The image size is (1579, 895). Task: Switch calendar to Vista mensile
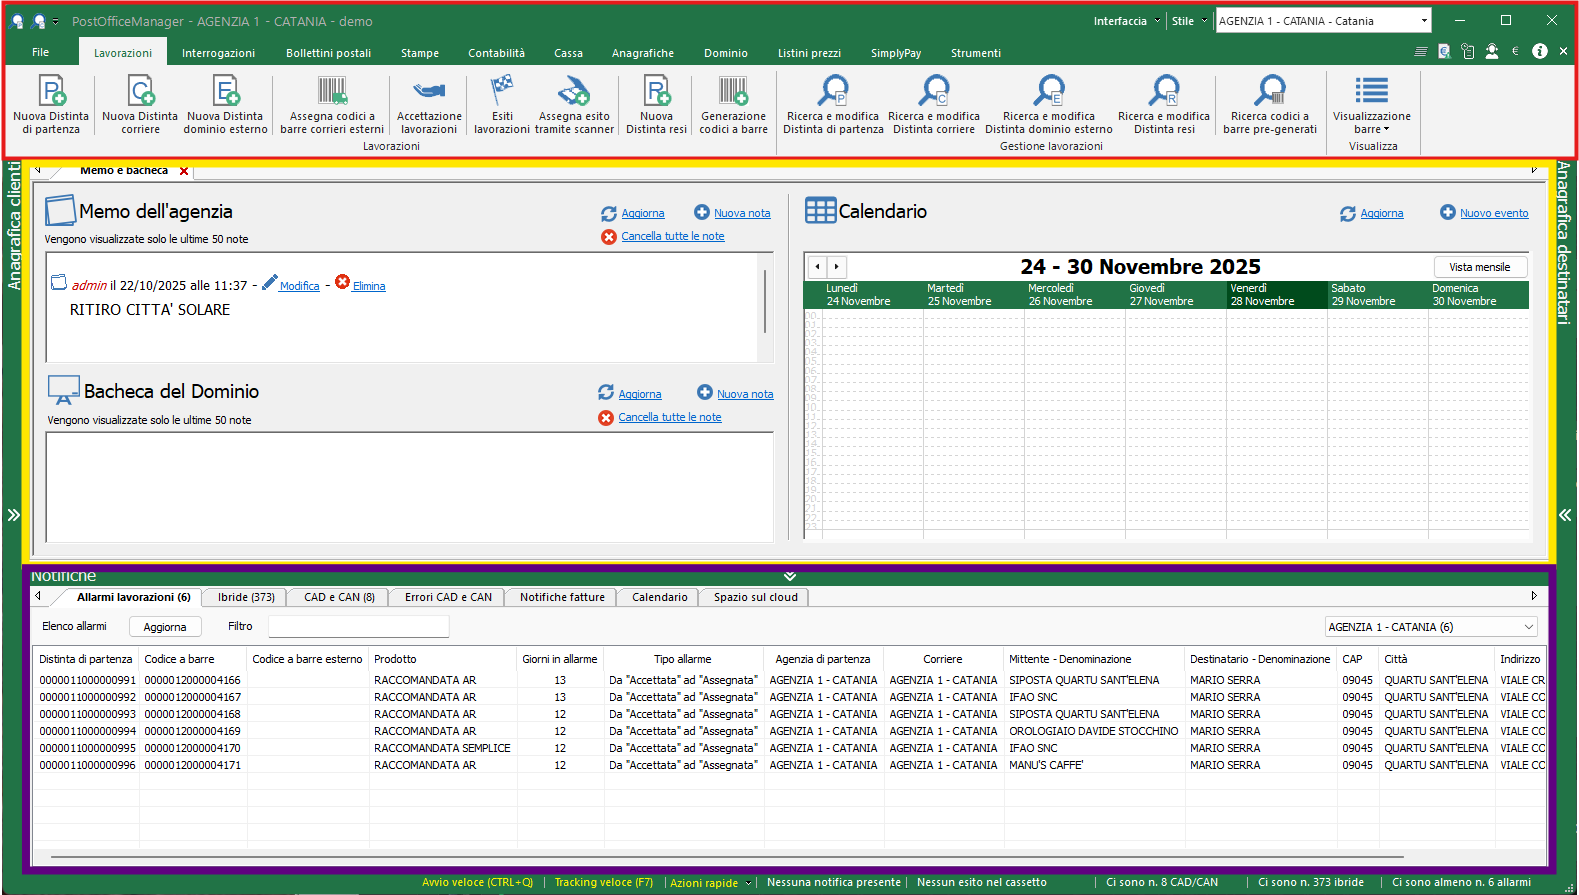(x=1479, y=267)
